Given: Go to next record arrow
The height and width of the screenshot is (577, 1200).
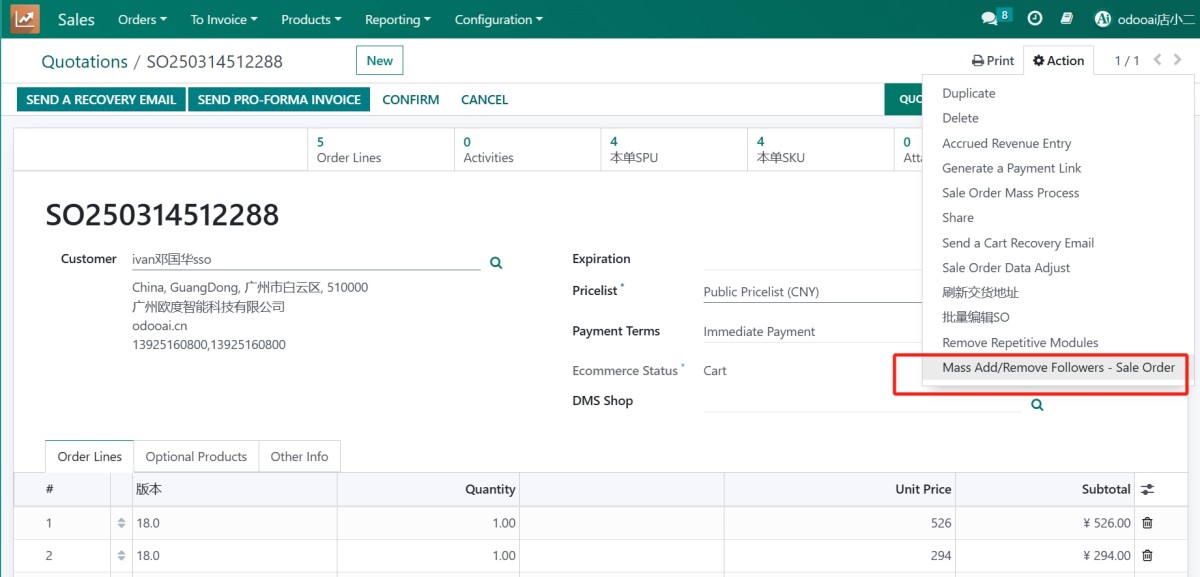Looking at the screenshot, I should [1178, 60].
